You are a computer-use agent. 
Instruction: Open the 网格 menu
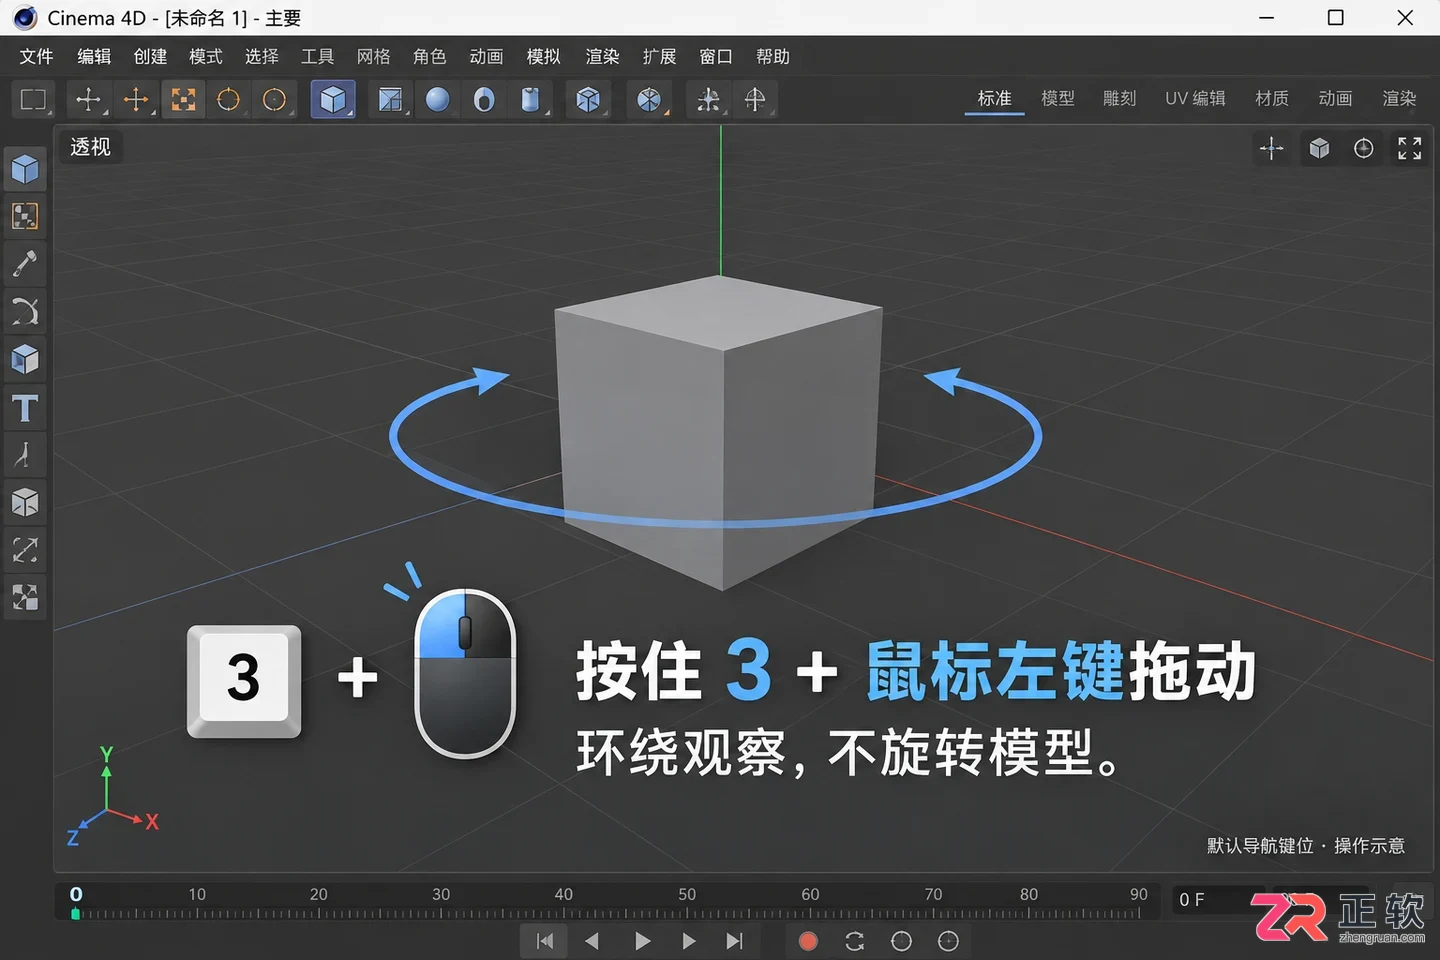point(374,57)
